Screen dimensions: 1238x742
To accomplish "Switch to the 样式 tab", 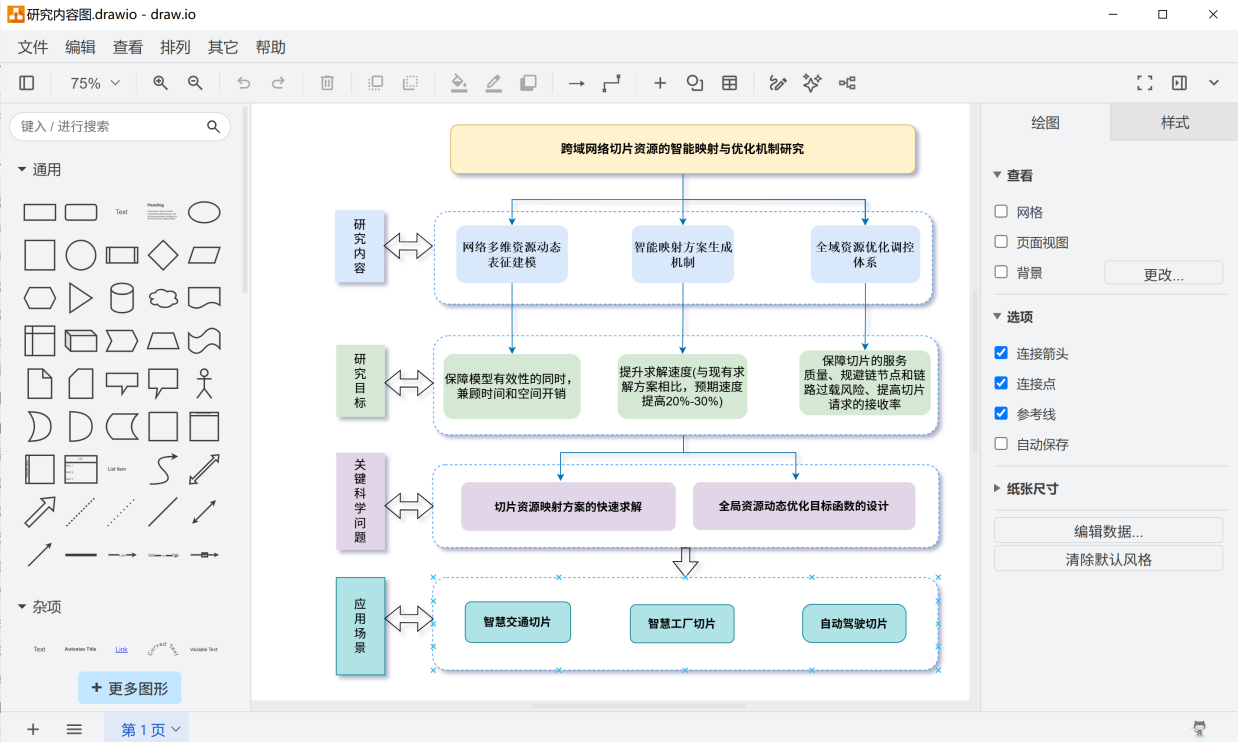I will point(1174,122).
